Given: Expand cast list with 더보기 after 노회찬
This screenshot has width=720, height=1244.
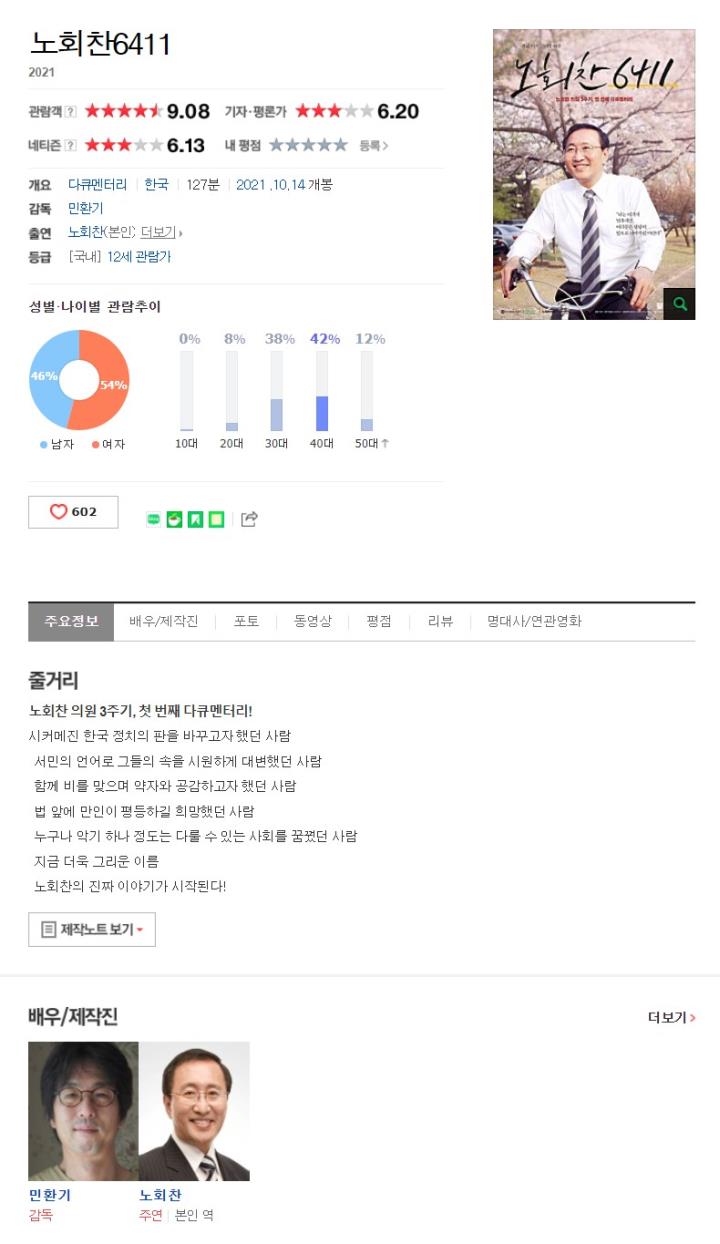Looking at the screenshot, I should coord(160,232).
